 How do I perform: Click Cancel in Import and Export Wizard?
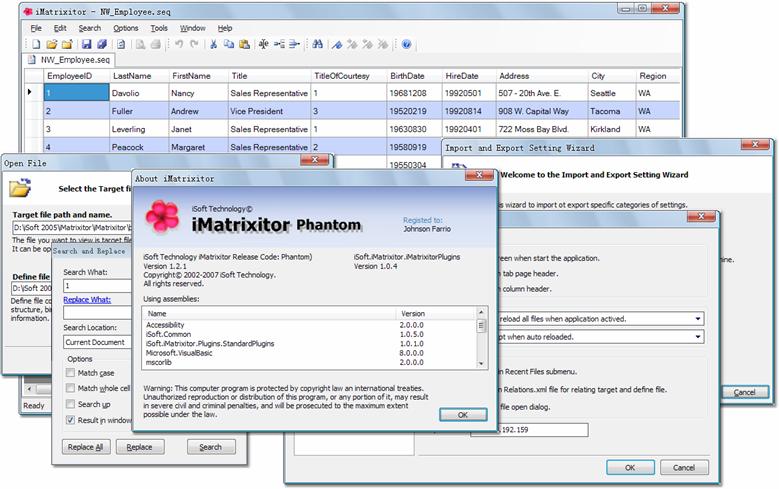[745, 392]
